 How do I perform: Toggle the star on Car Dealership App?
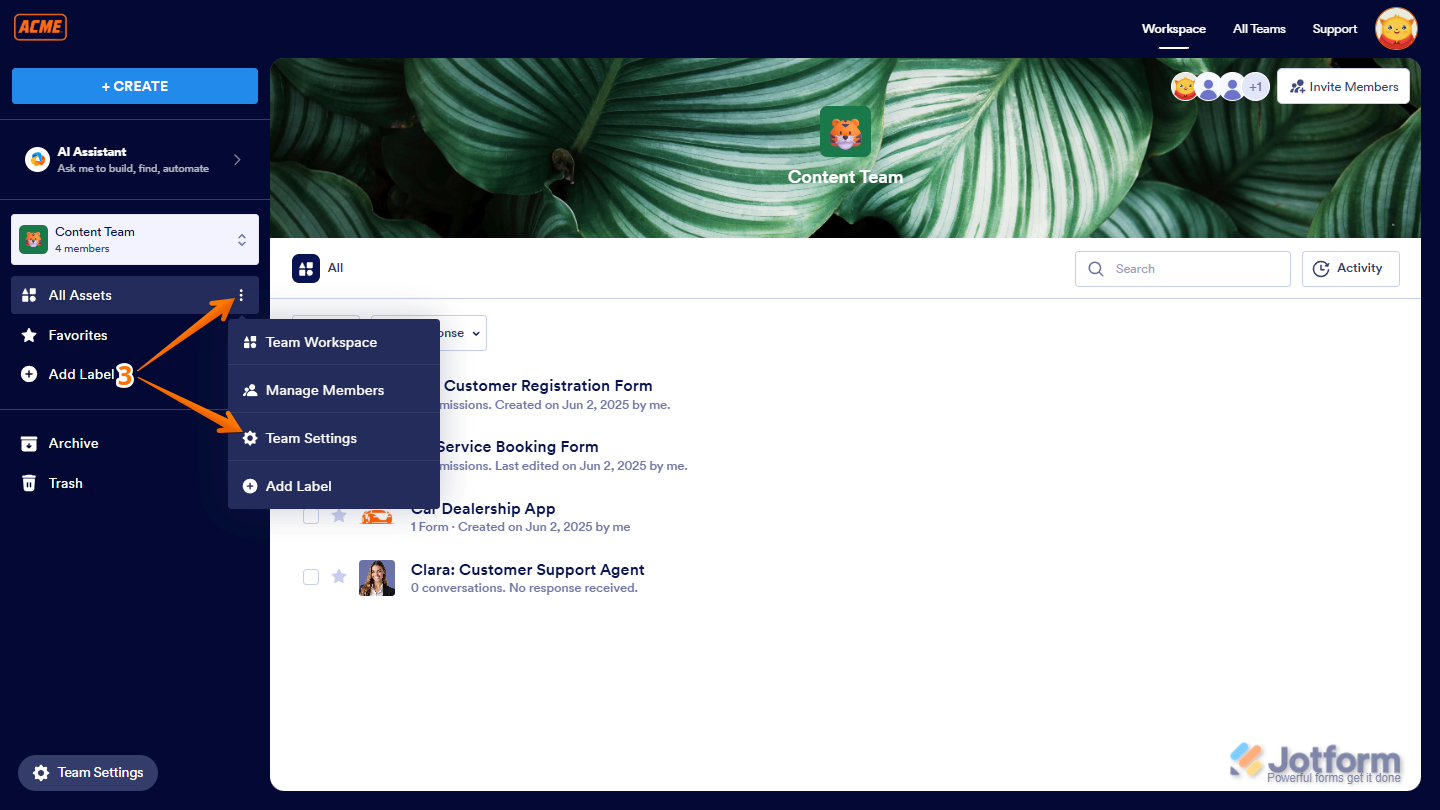click(339, 515)
